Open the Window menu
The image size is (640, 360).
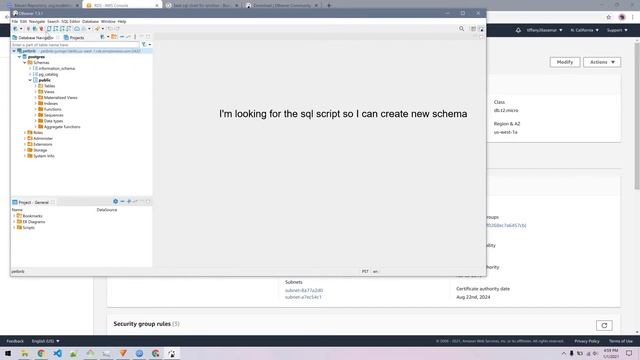(x=108, y=21)
